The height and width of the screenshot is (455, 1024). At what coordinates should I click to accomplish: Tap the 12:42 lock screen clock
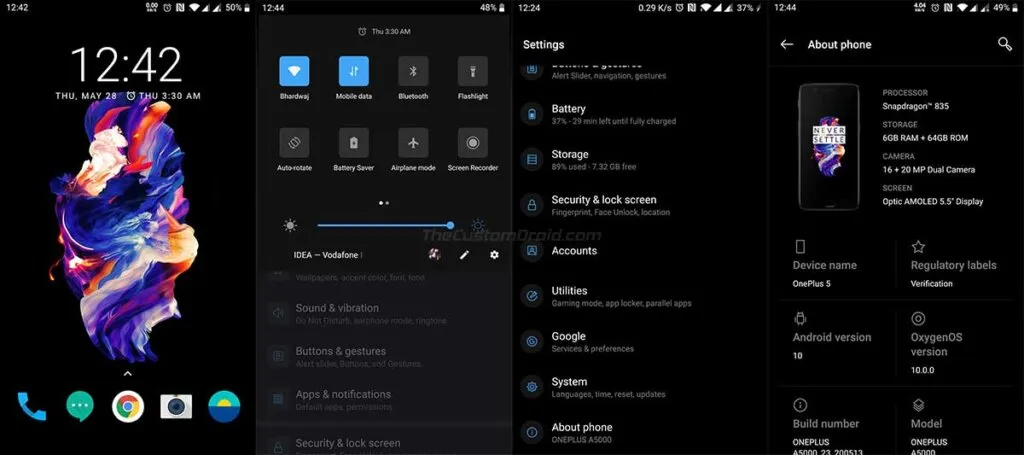[x=126, y=65]
